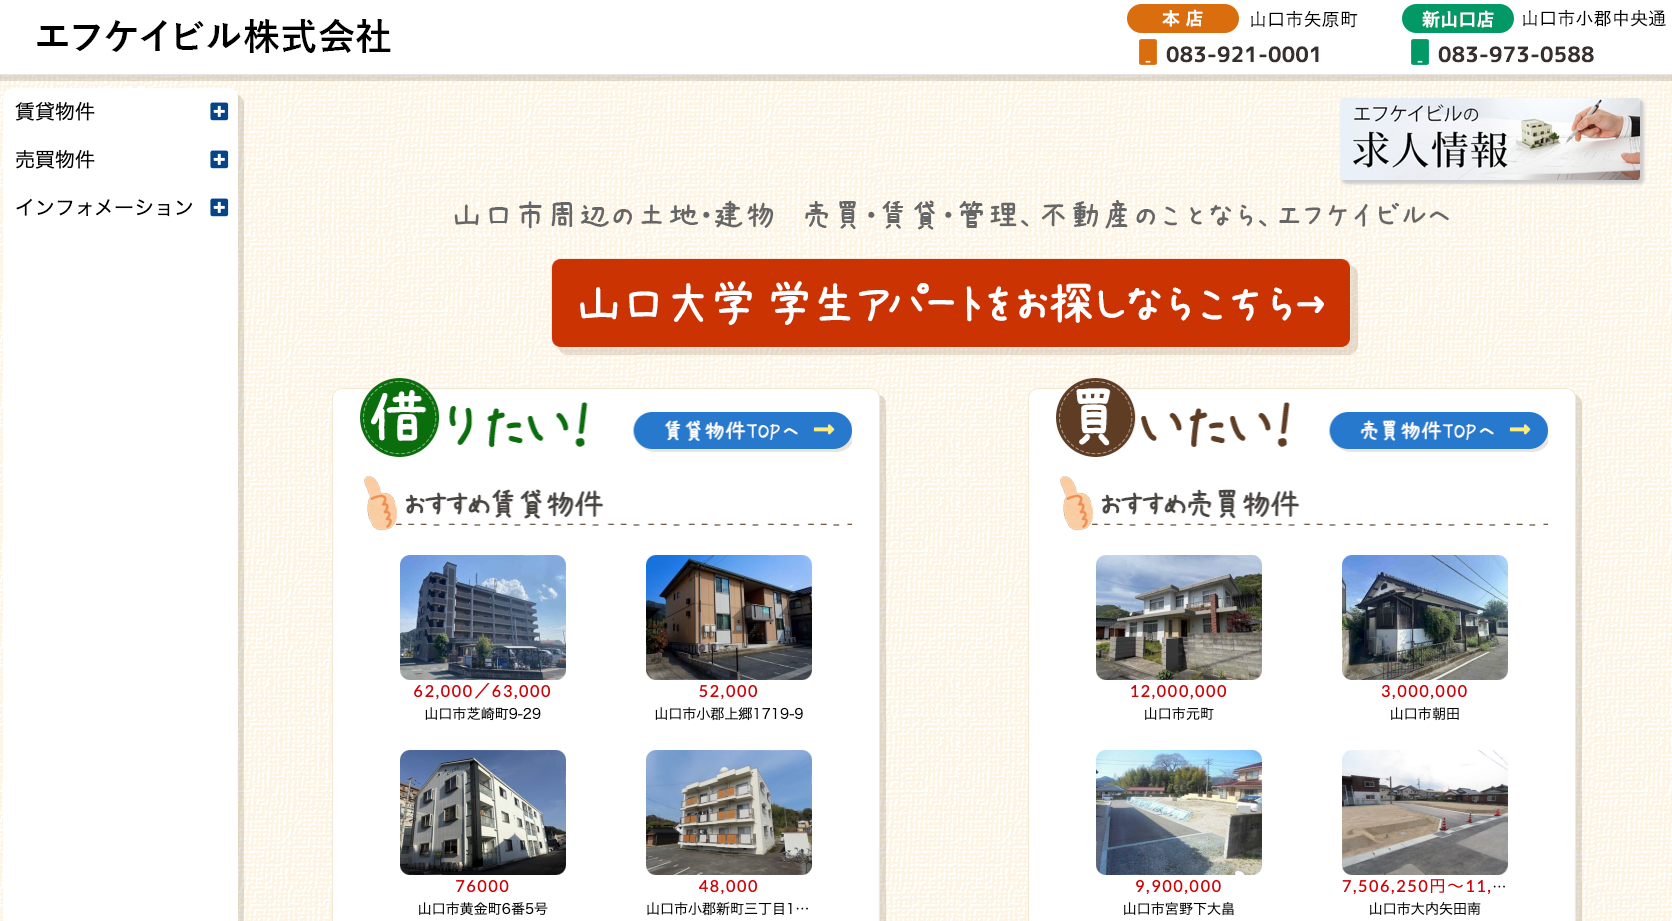Click the 賃貸物件TOPへ button
The width and height of the screenshot is (1672, 921).
742,431
